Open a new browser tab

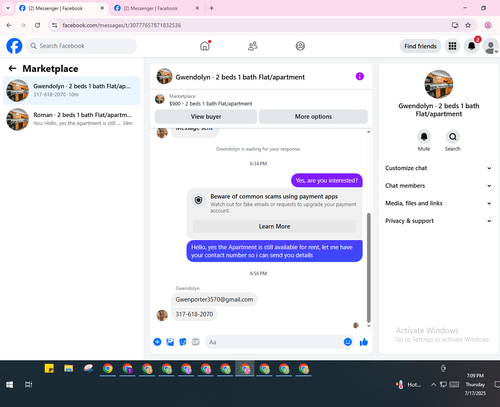pos(211,8)
